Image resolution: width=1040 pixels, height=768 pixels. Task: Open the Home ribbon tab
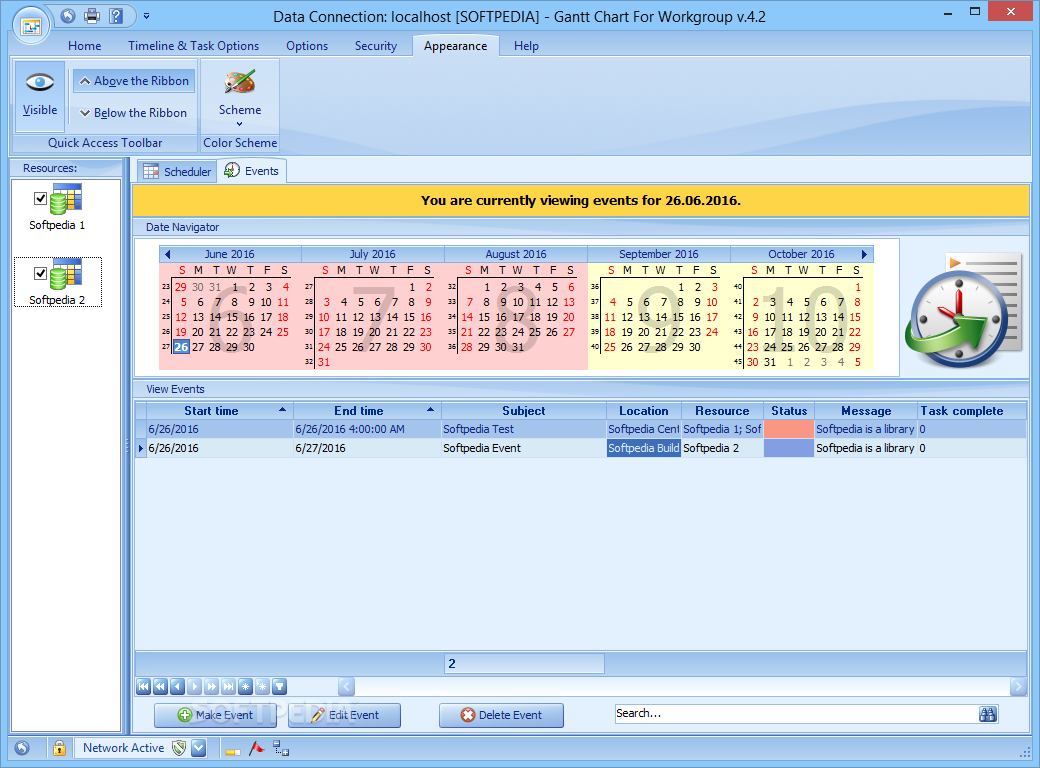(84, 46)
